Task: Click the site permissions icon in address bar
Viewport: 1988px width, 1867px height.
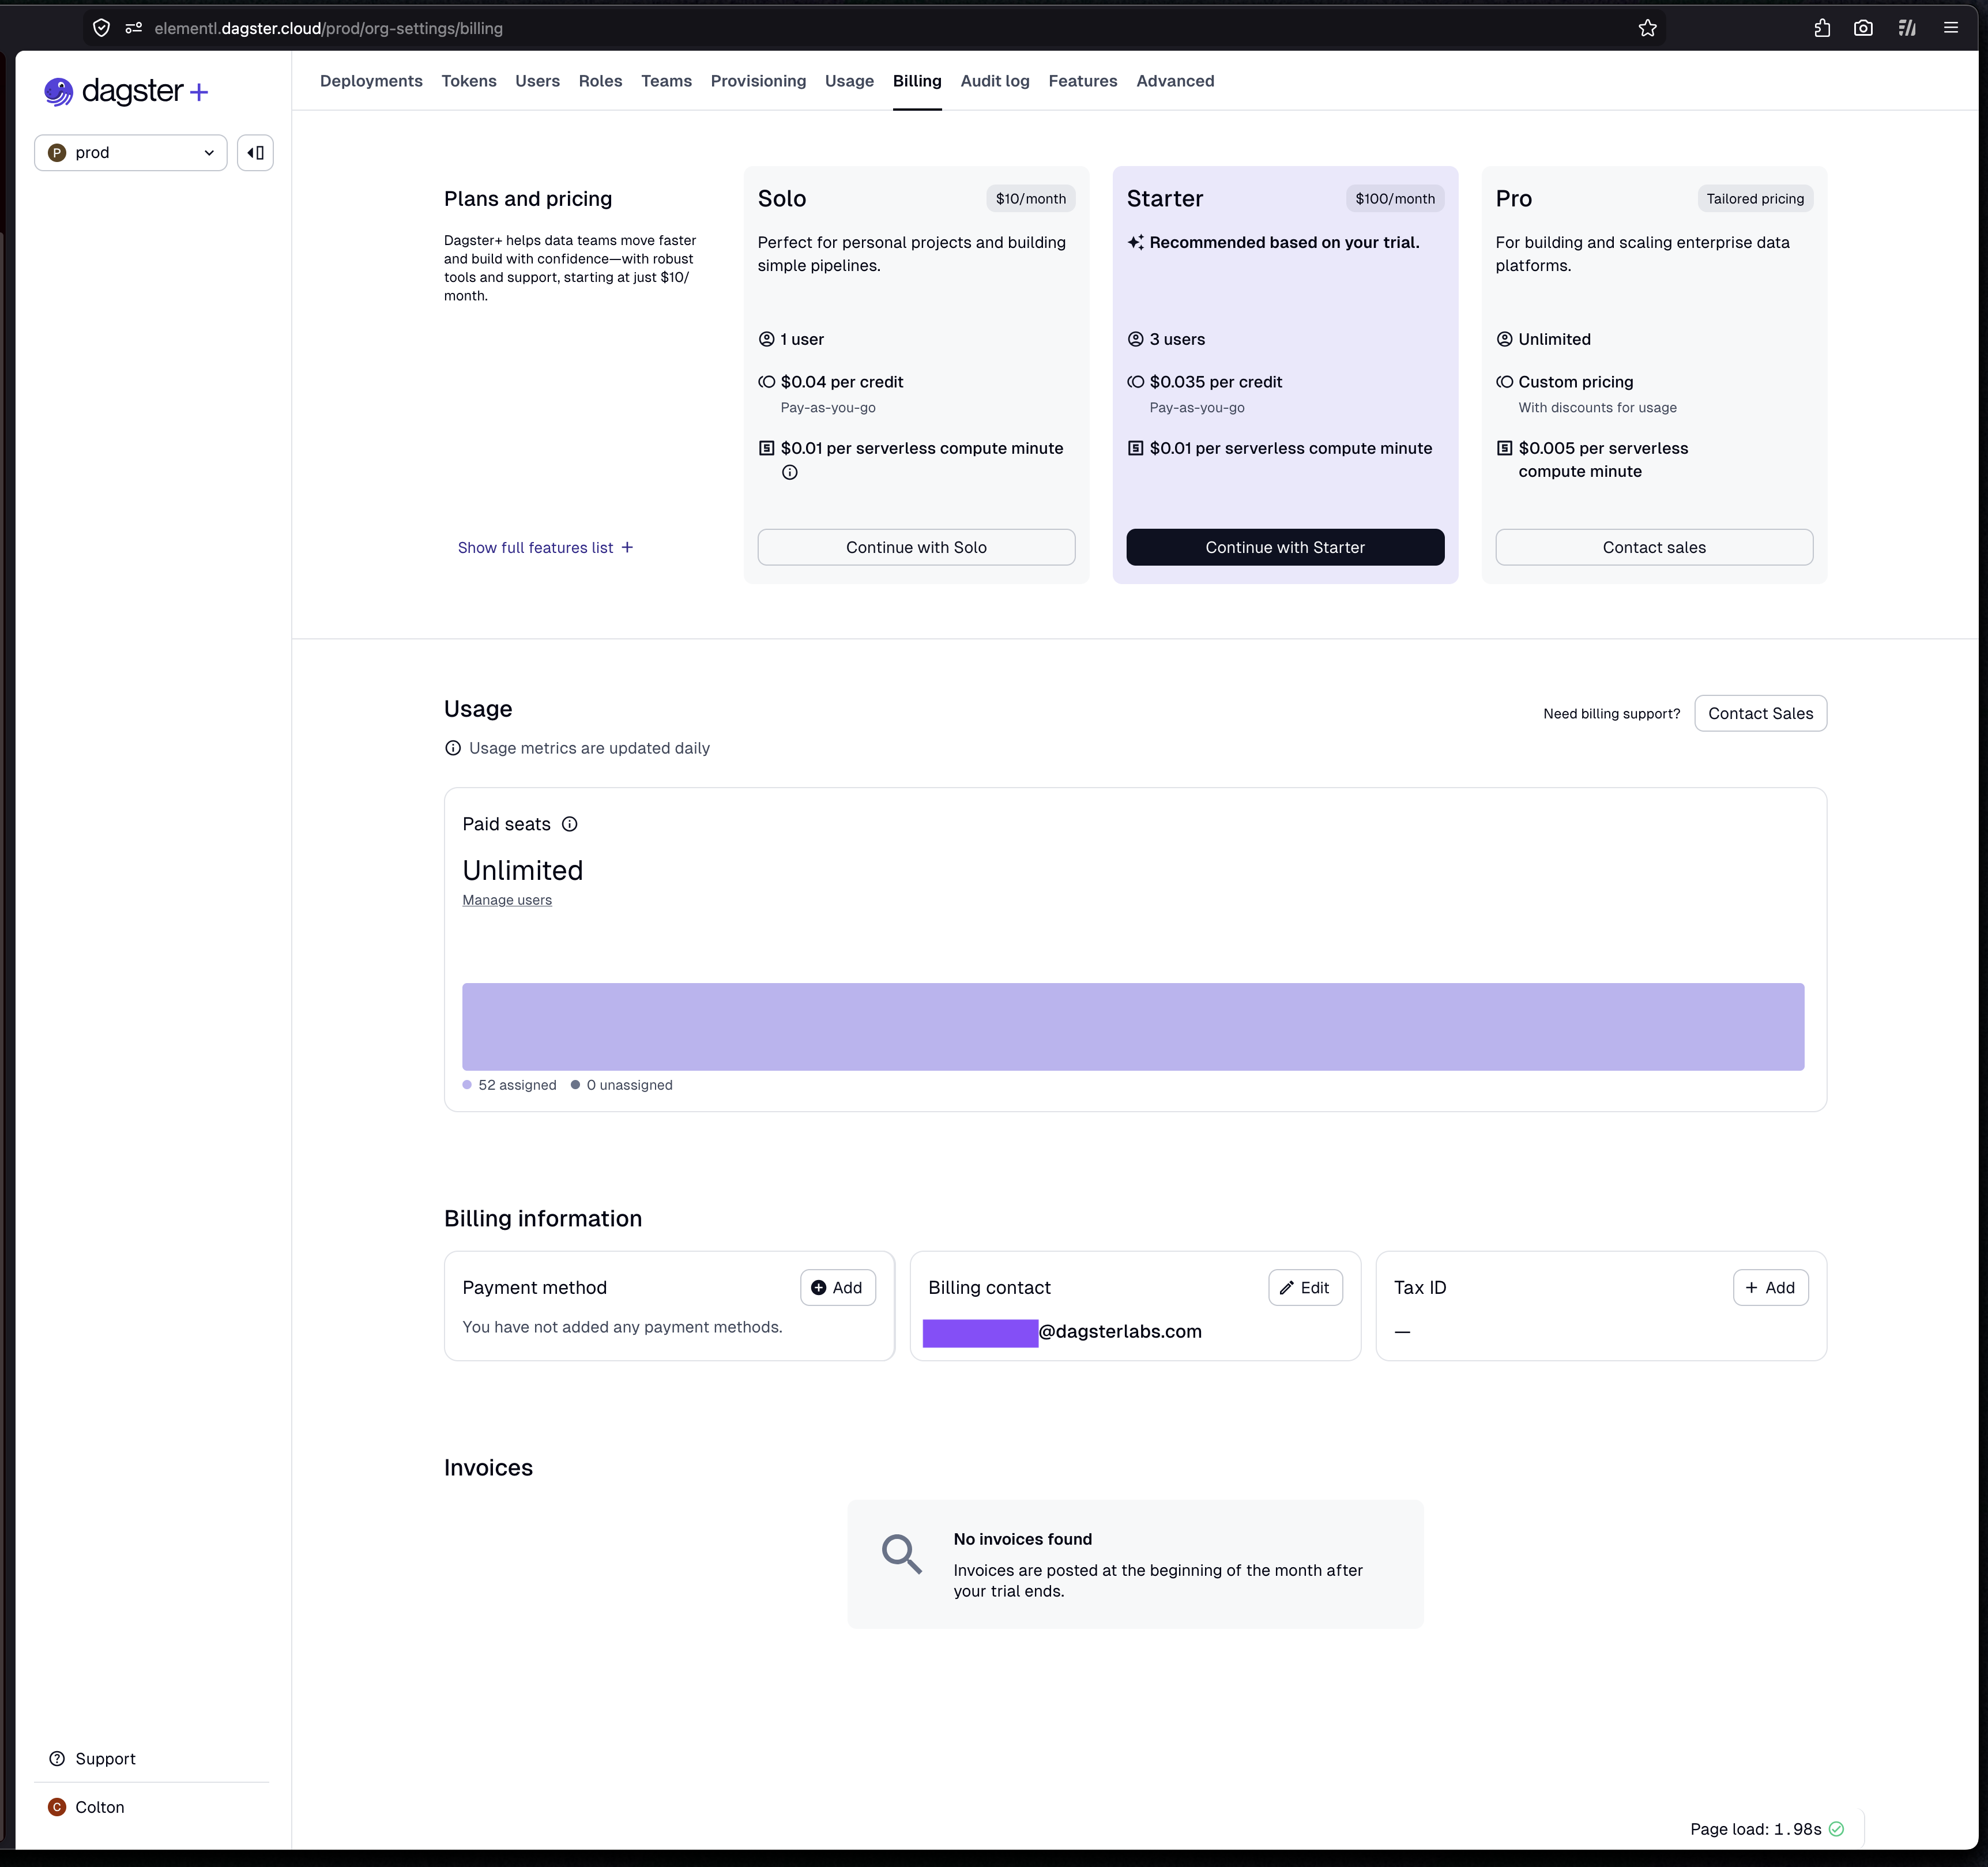Action: point(133,28)
